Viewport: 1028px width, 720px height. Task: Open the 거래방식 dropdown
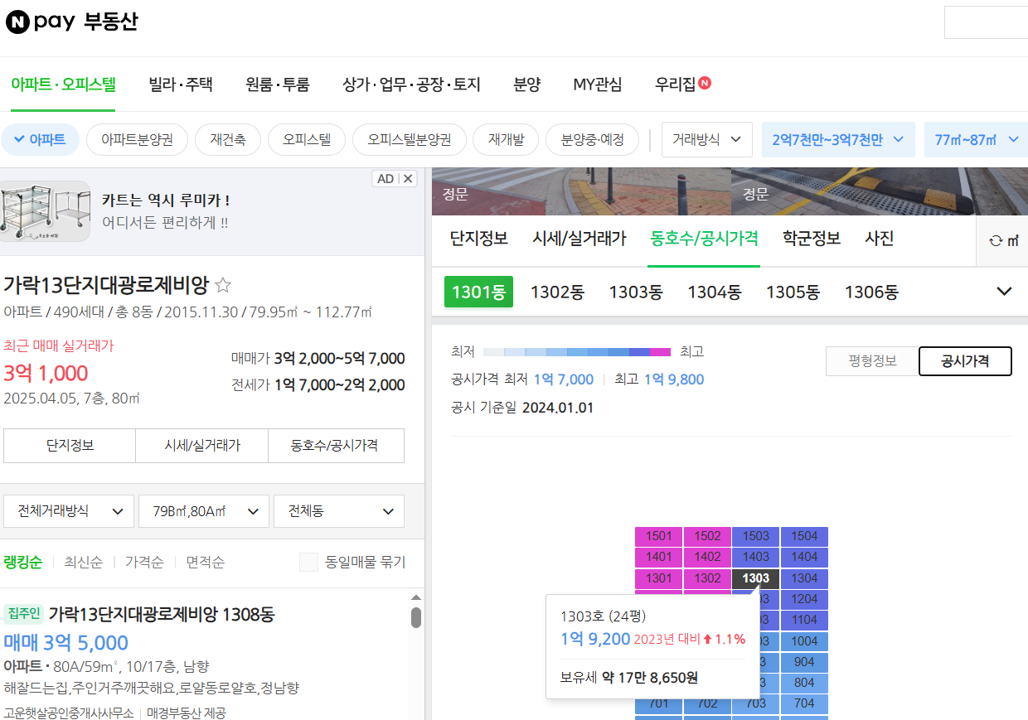[706, 139]
